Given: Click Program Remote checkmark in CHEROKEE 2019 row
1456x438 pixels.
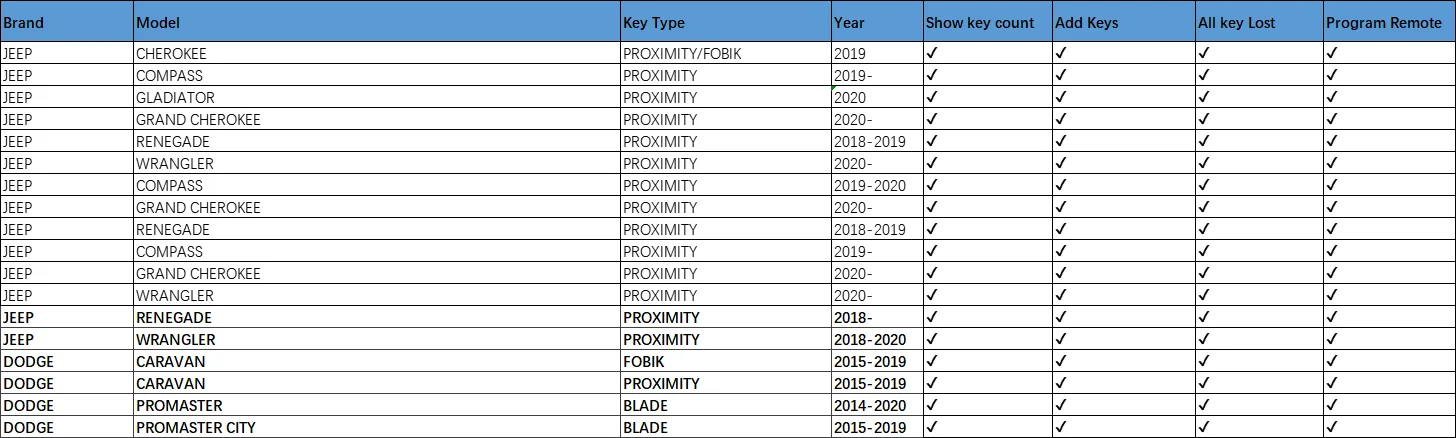Looking at the screenshot, I should [x=1332, y=54].
